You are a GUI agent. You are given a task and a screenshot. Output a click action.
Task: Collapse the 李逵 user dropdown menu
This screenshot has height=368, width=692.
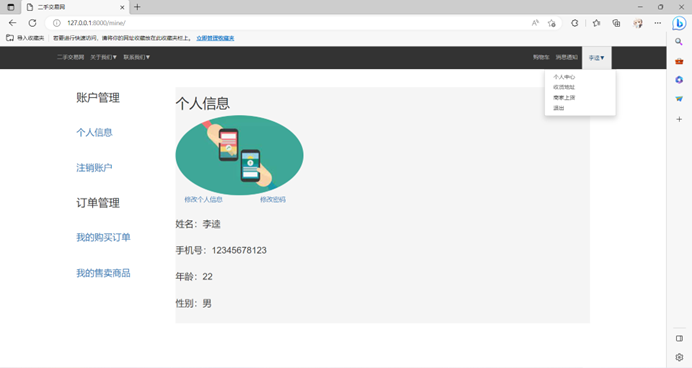596,58
